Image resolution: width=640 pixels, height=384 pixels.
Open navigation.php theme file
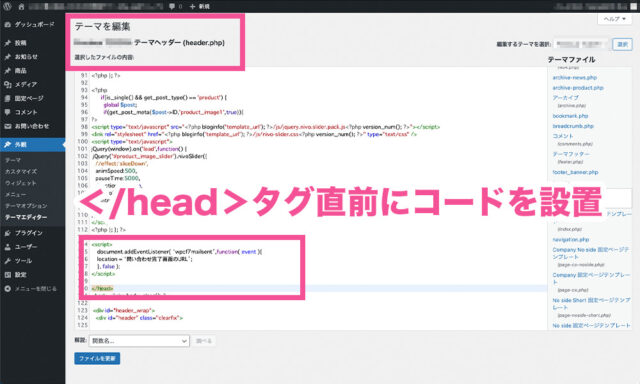571,240
